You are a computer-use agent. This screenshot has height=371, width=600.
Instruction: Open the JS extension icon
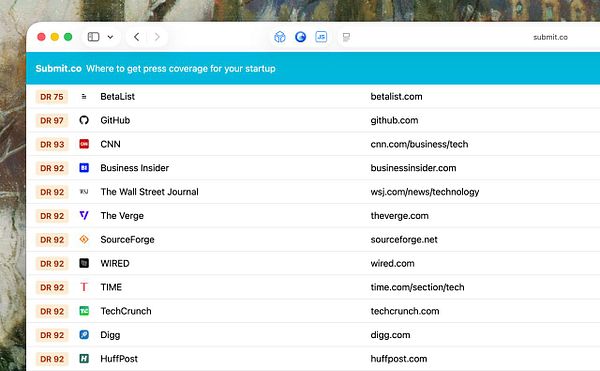pos(321,37)
